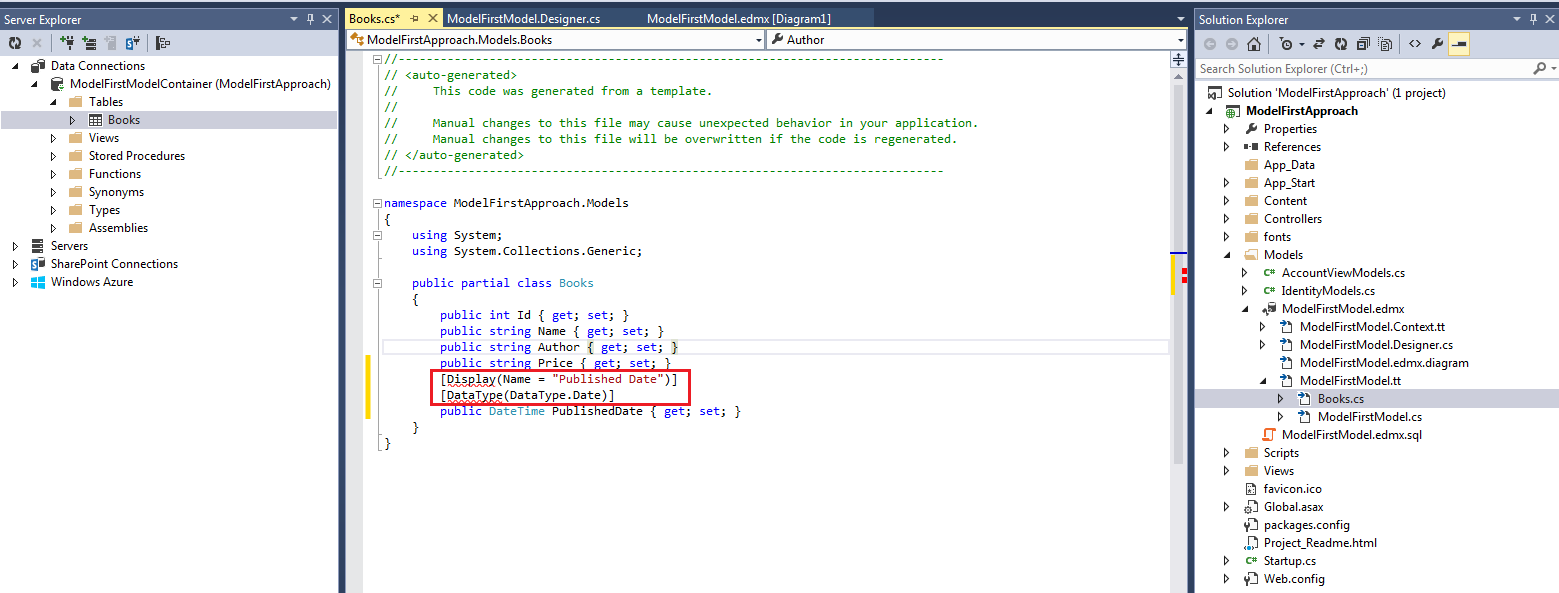
Task: Expand the Books table node
Action: [72, 120]
